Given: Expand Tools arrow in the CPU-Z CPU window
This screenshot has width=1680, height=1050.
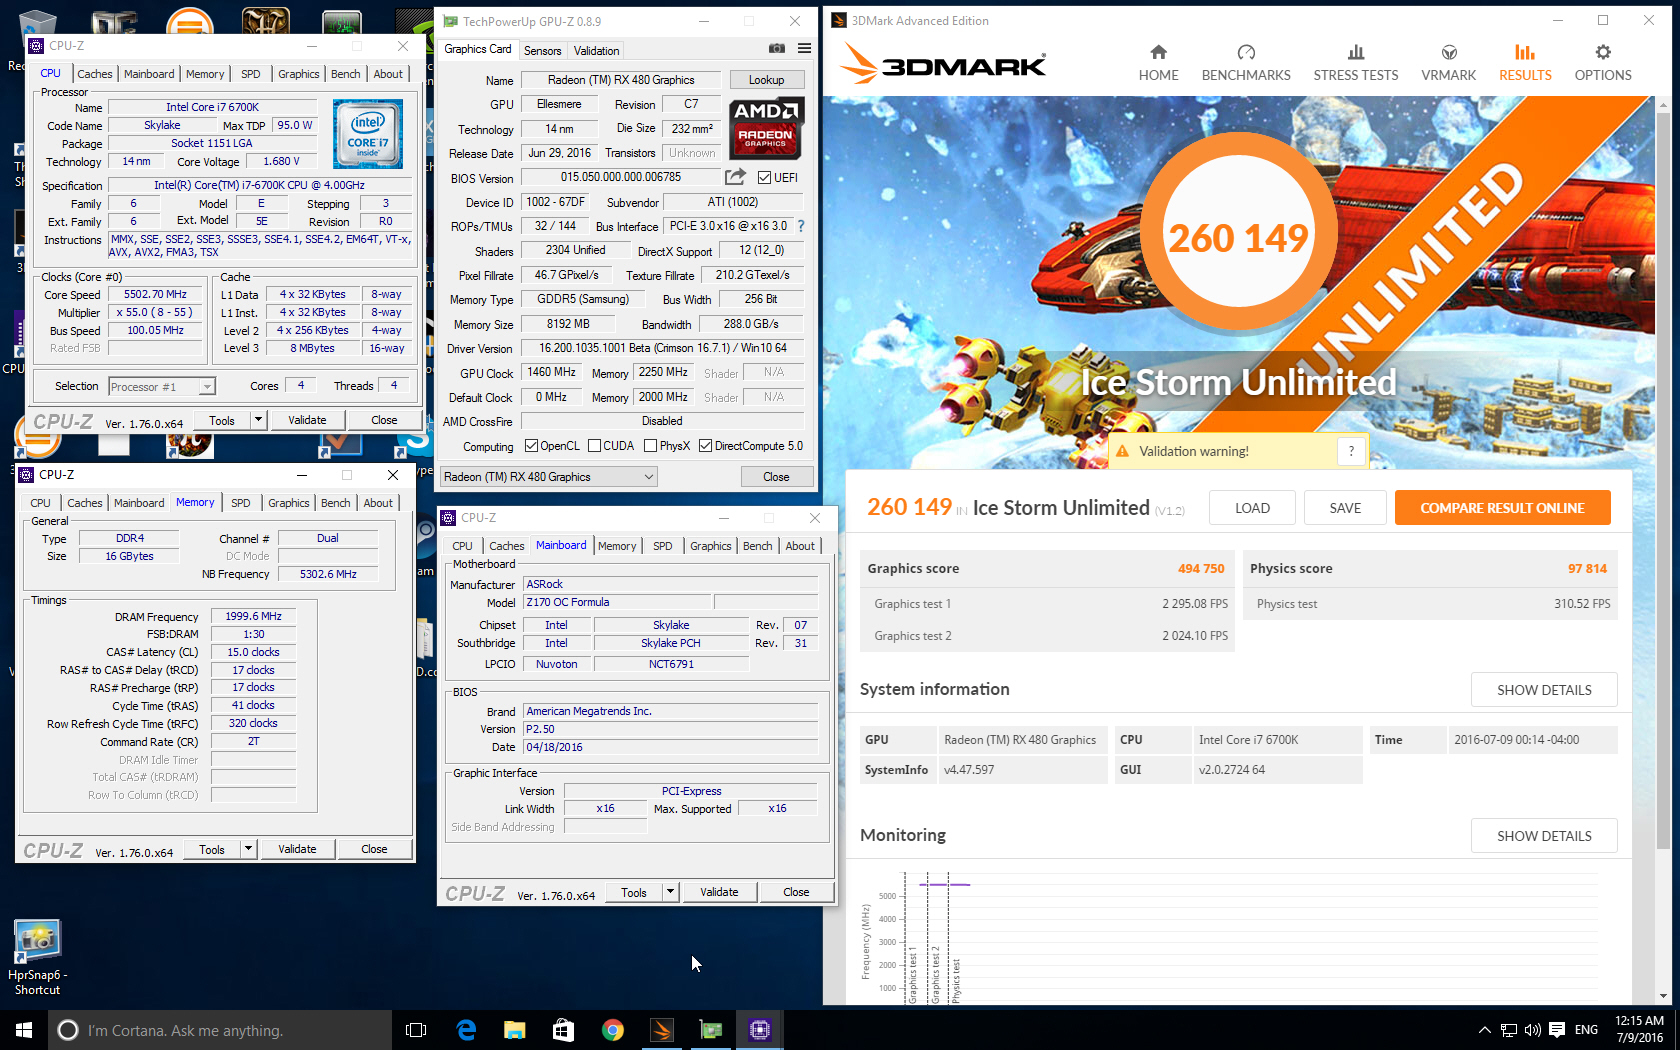Looking at the screenshot, I should pos(258,420).
